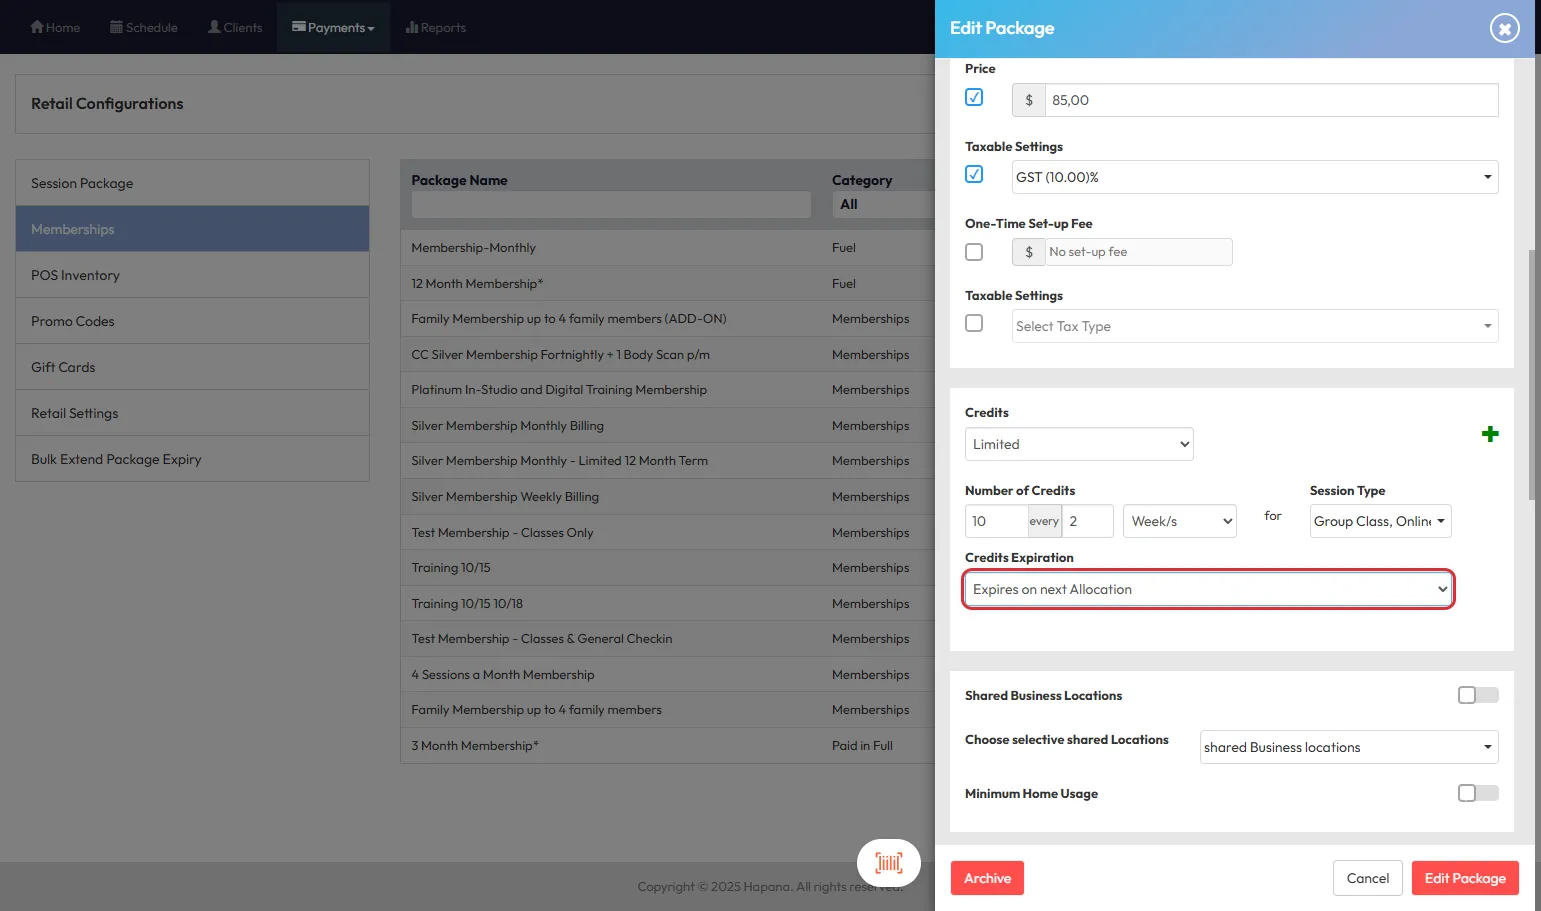1541x911 pixels.
Task: Click the red Archive button
Action: [987, 878]
